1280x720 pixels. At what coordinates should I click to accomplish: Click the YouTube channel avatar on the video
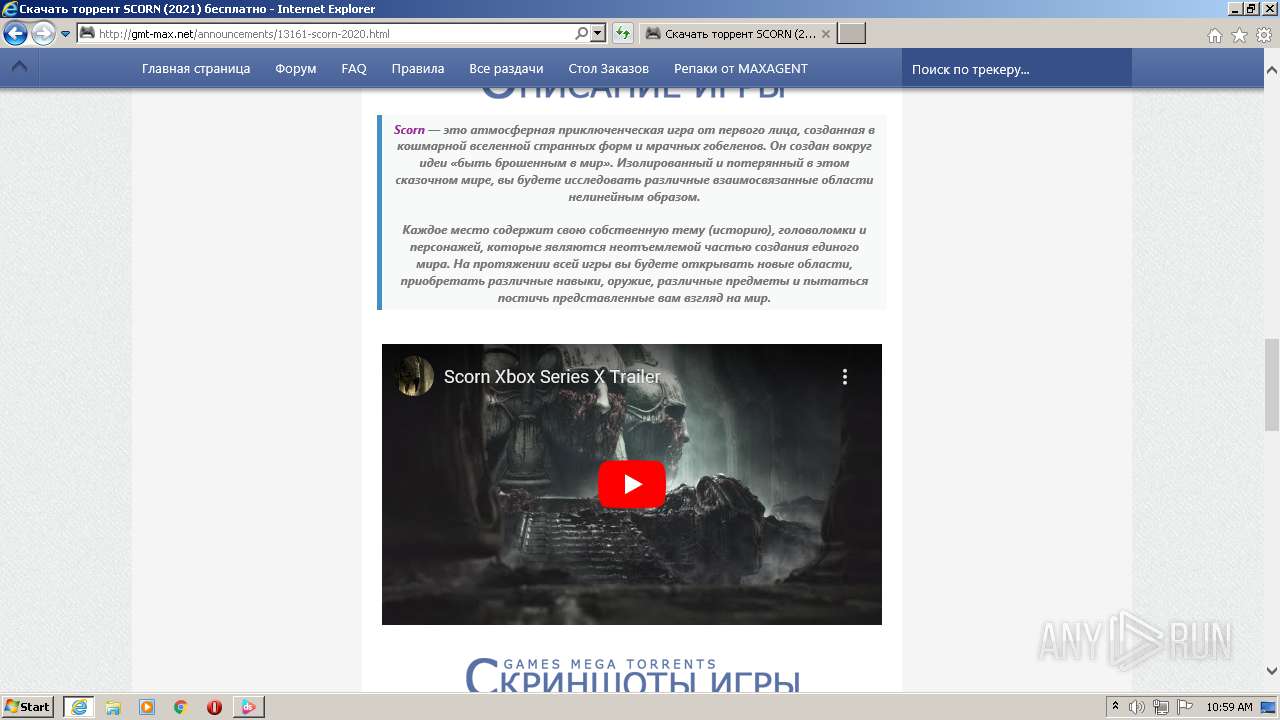414,377
